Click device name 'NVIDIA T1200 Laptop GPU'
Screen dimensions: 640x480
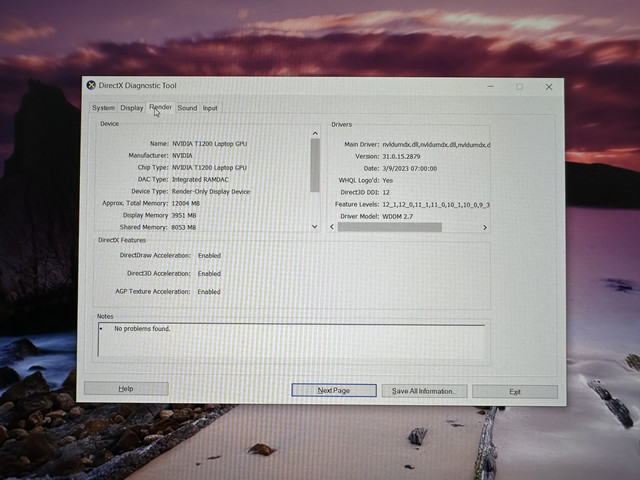tap(209, 144)
